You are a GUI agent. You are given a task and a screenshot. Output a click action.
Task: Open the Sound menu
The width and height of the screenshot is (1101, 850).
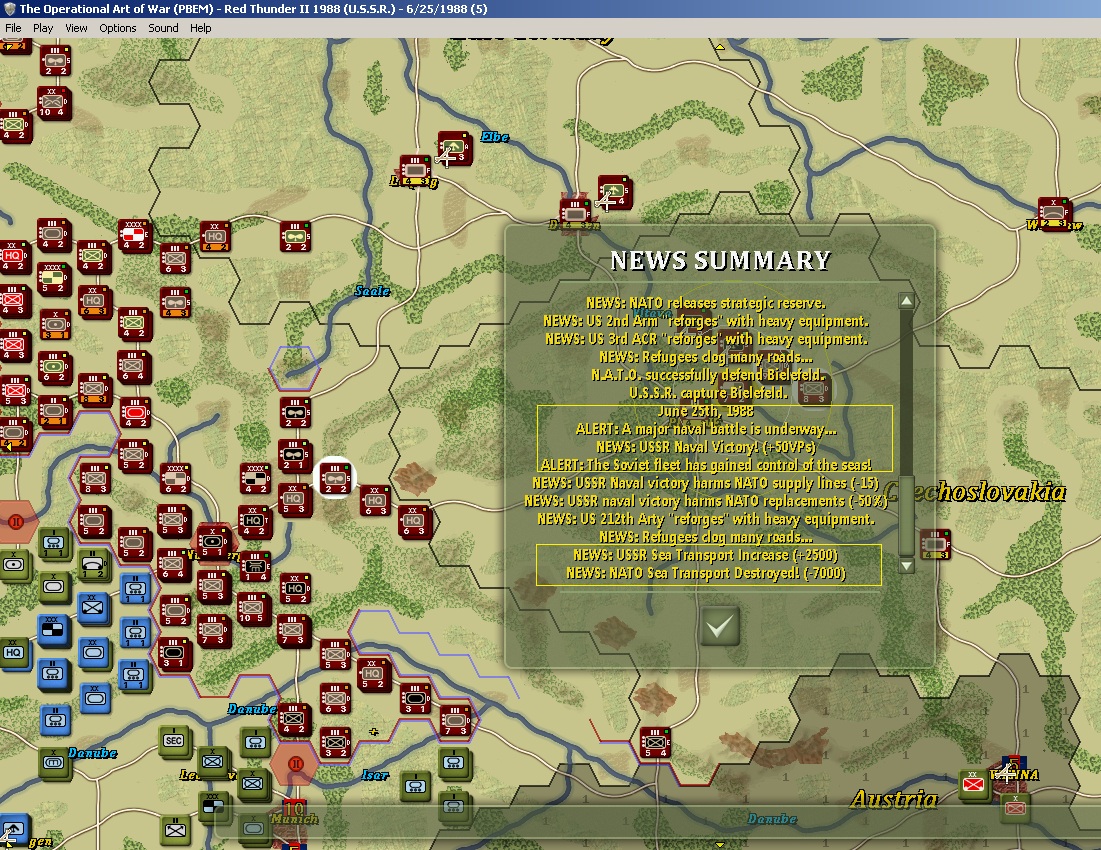click(x=163, y=28)
